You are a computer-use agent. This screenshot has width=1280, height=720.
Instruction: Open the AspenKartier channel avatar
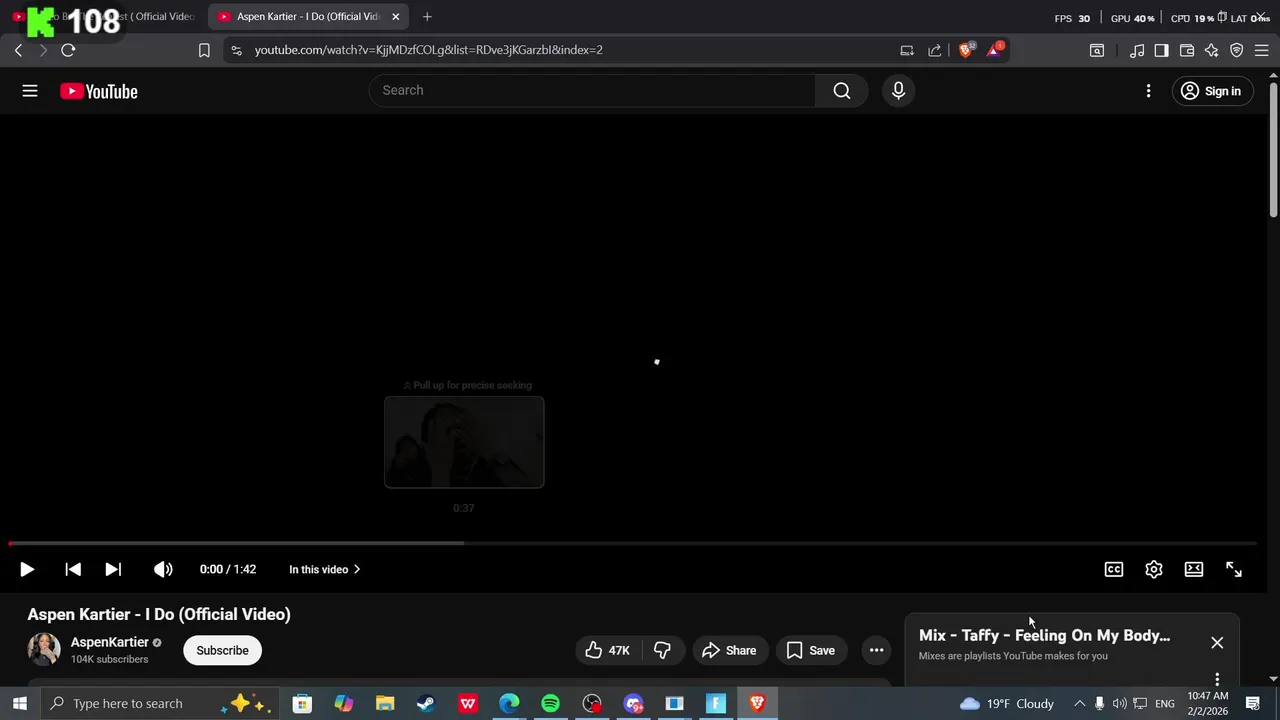tap(44, 649)
